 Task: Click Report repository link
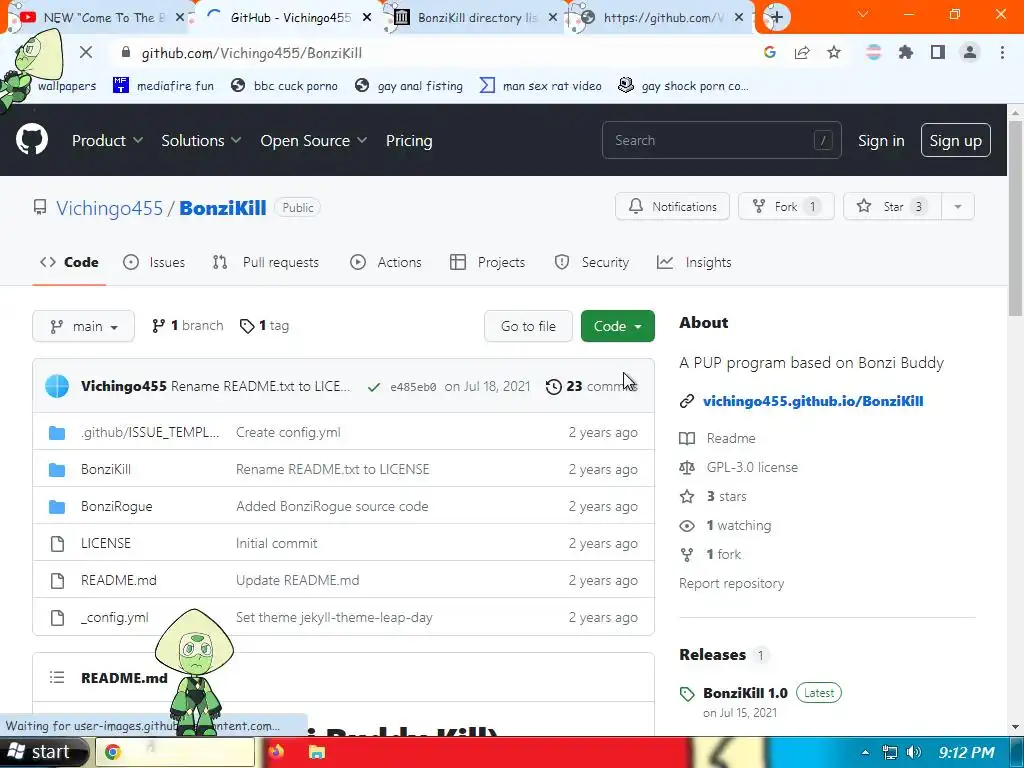(731, 583)
